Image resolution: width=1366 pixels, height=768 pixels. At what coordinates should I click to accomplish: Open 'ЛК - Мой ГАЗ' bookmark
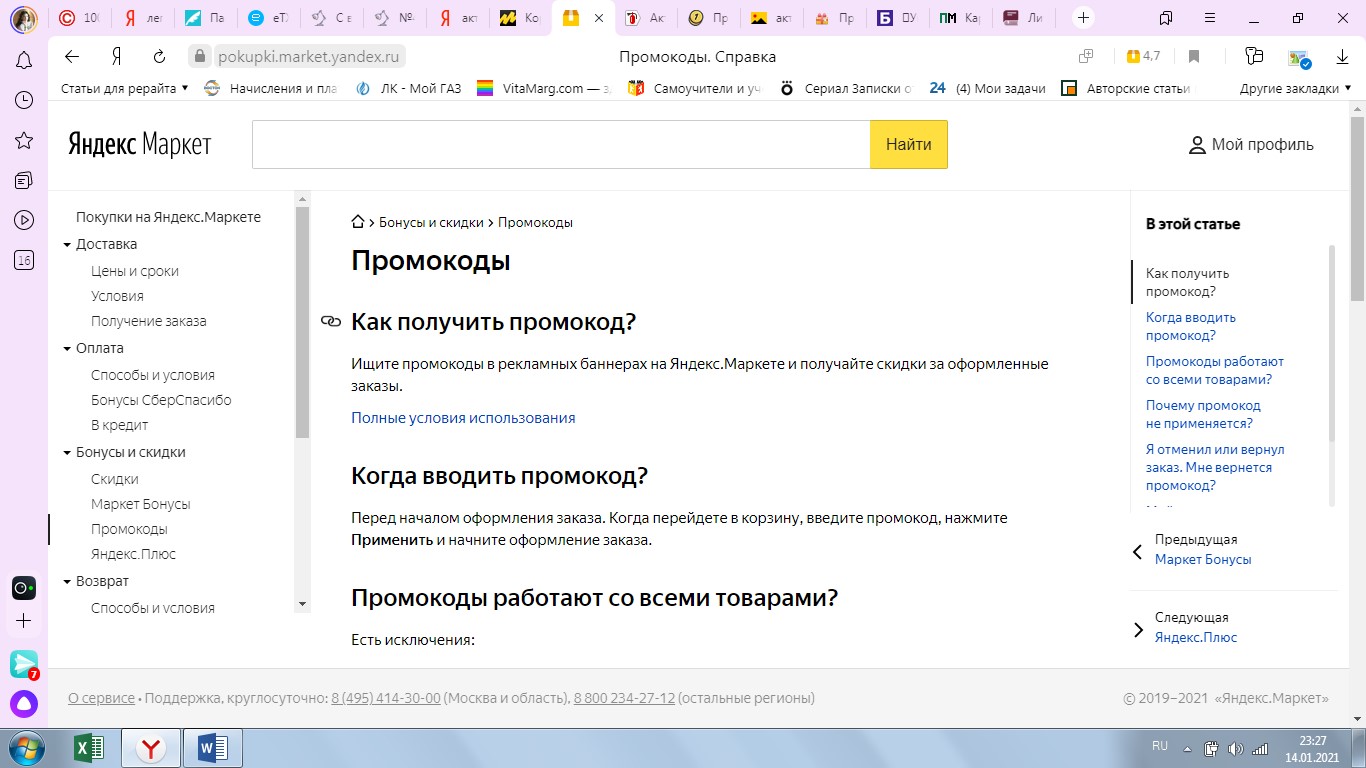coord(409,88)
